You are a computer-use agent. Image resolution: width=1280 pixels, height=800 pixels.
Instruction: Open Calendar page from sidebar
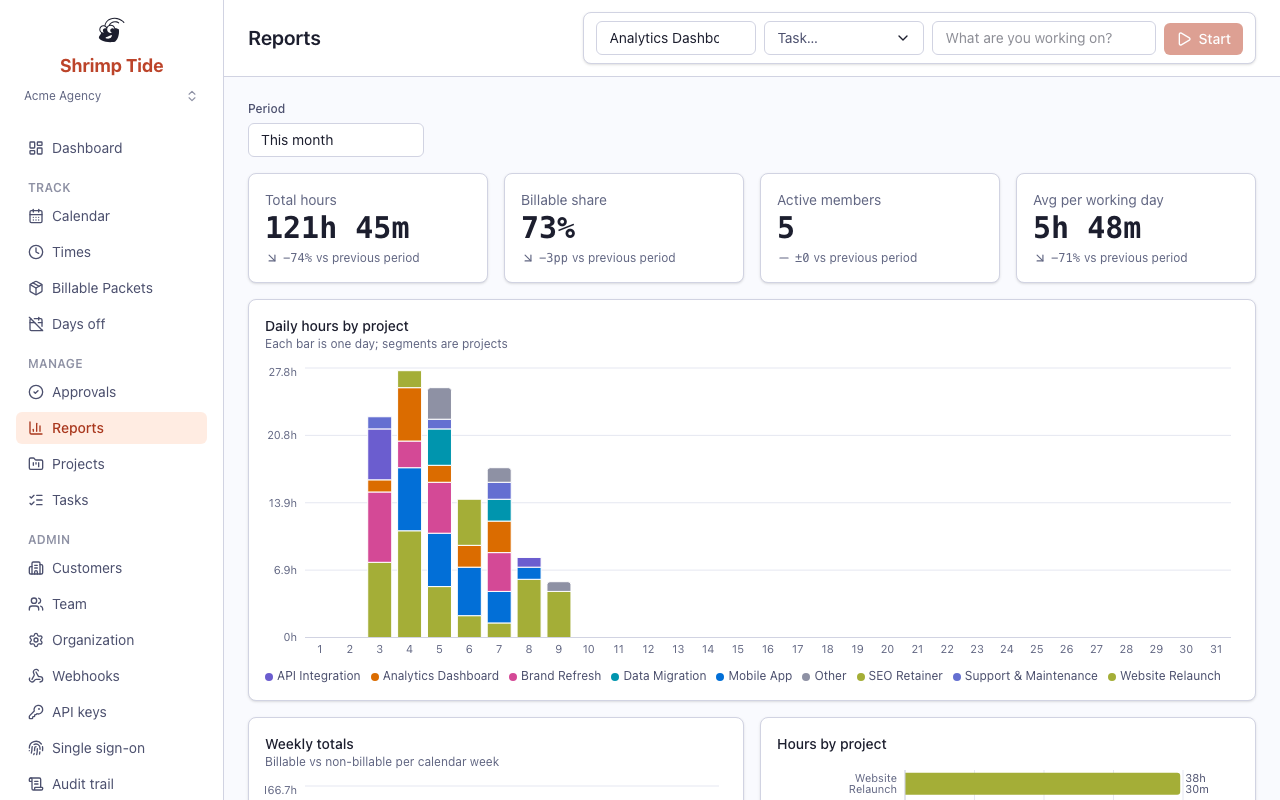tap(111, 216)
